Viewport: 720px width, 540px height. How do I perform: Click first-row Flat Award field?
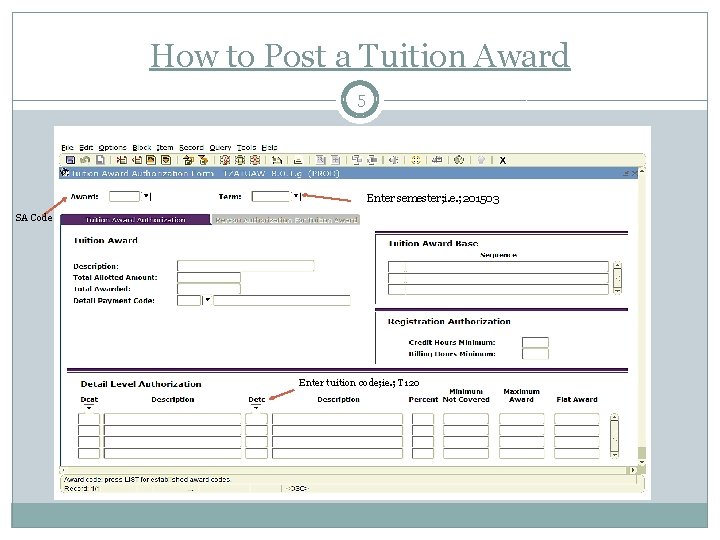point(577,419)
